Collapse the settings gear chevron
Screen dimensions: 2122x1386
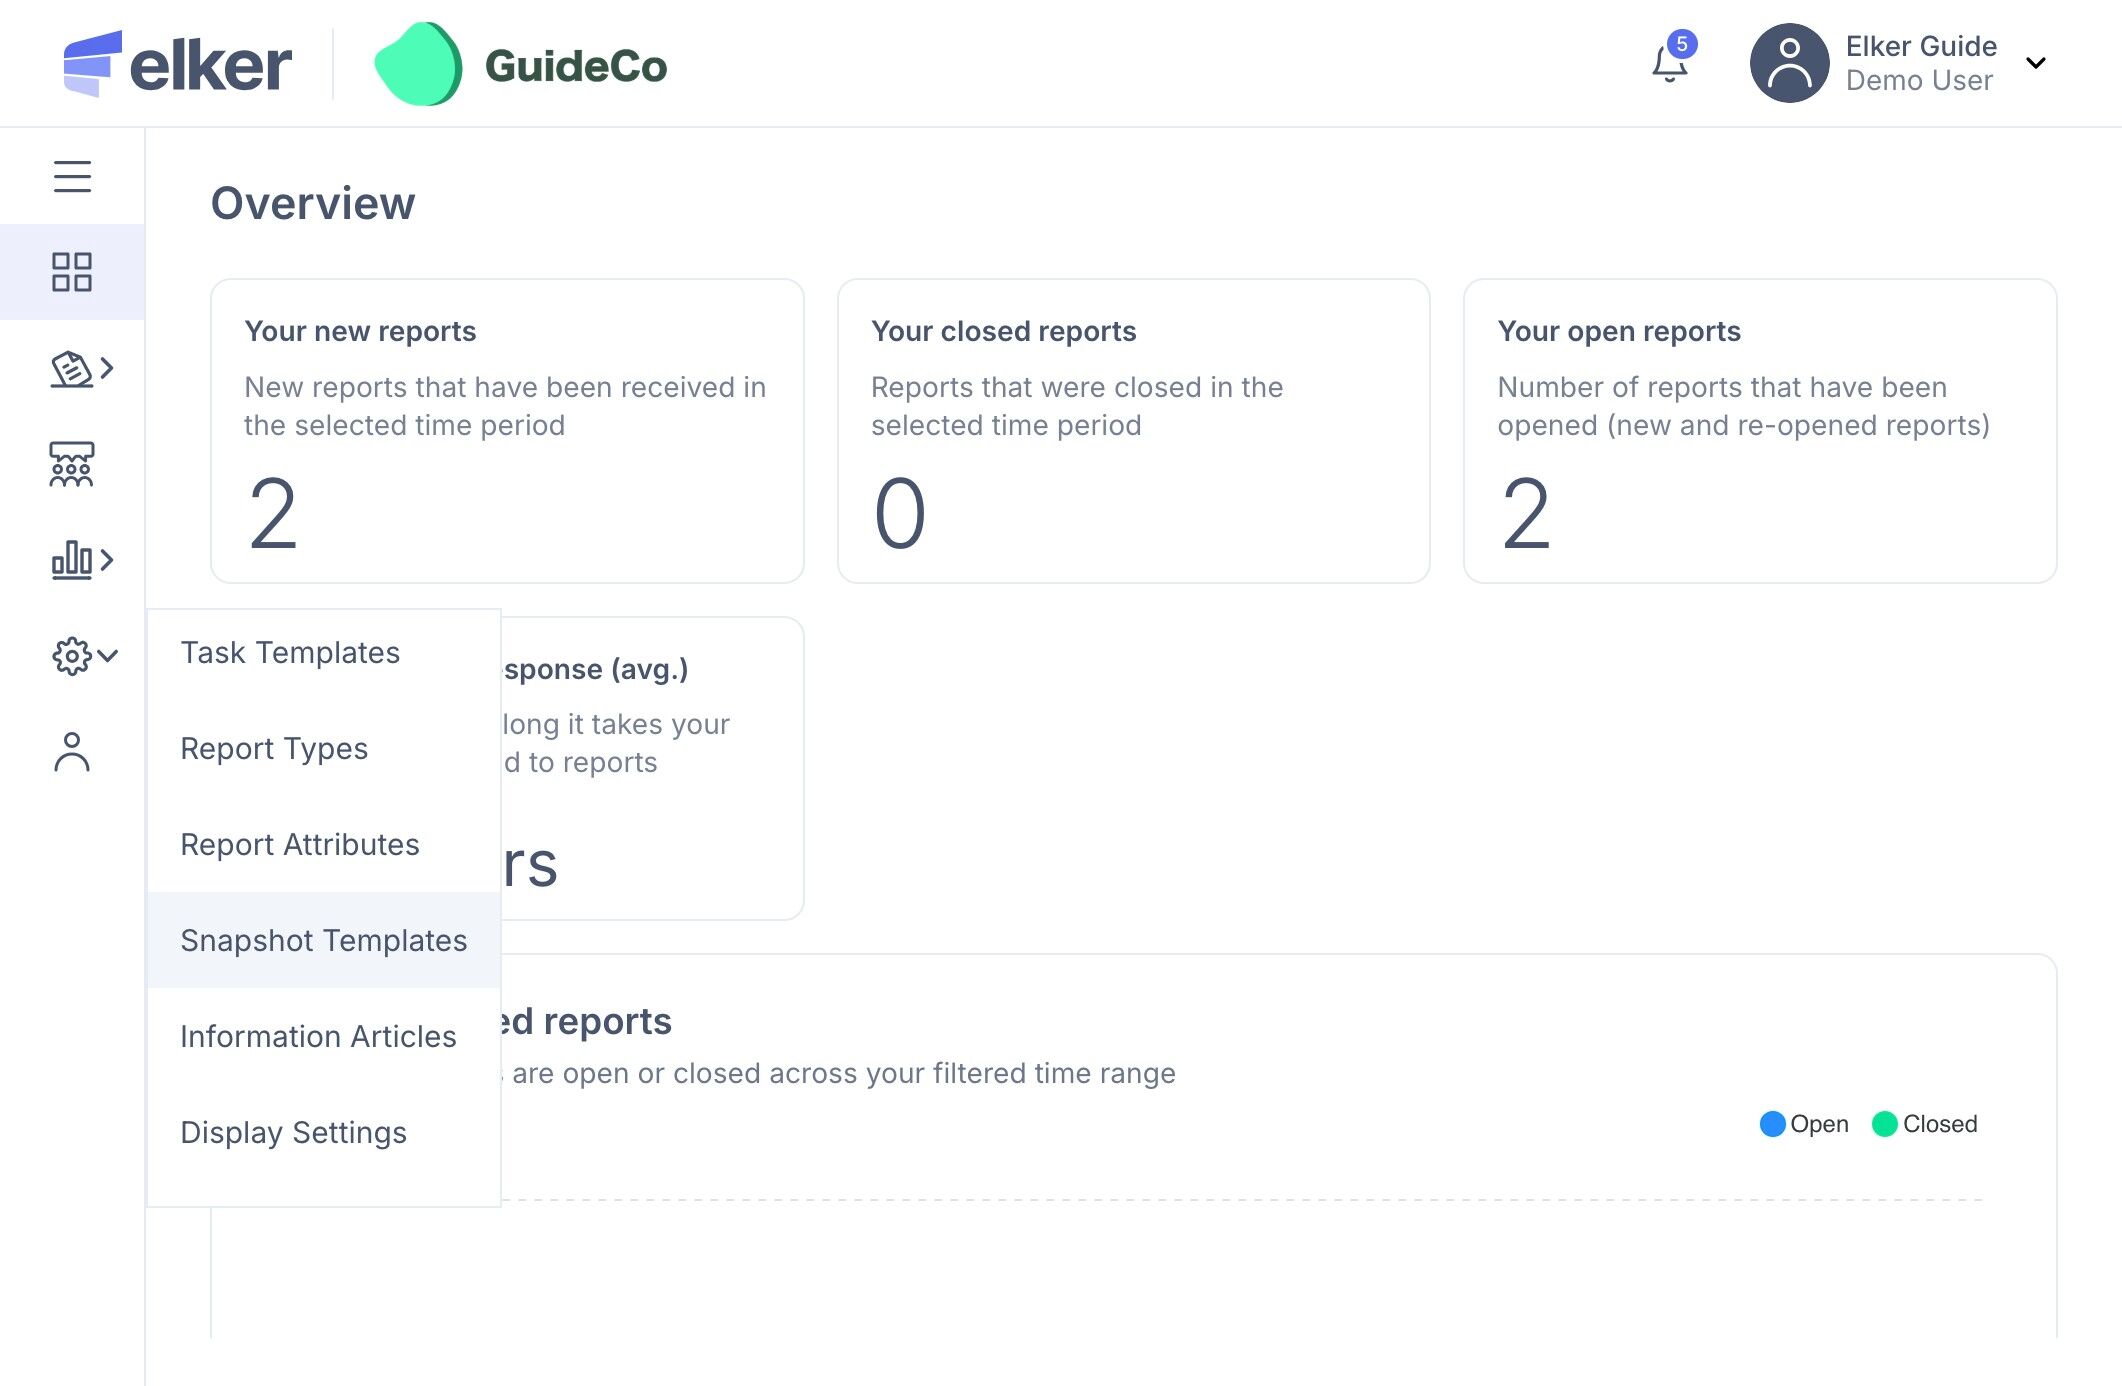coord(108,656)
